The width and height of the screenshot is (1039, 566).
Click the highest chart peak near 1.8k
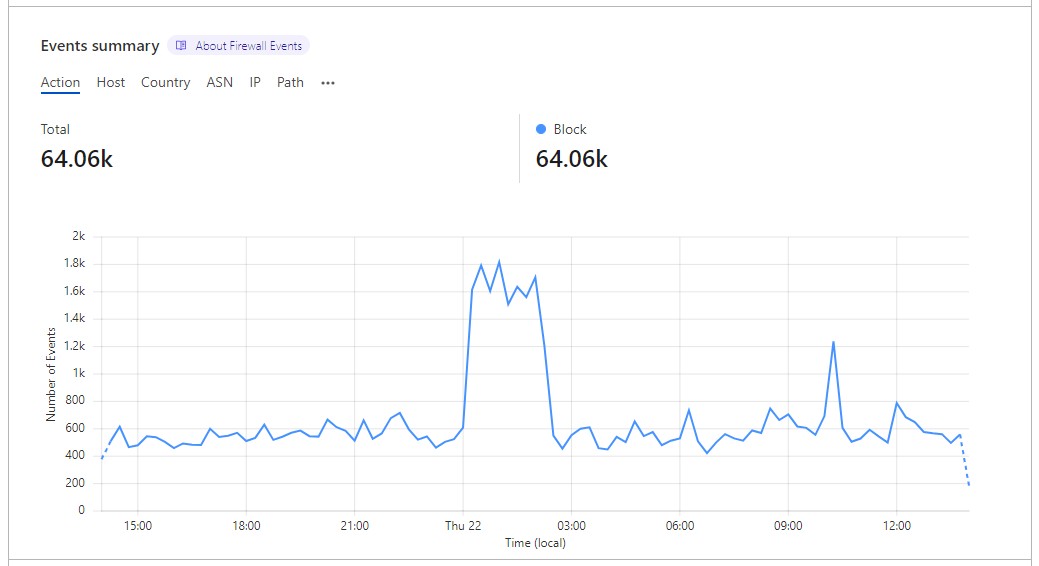(x=499, y=262)
